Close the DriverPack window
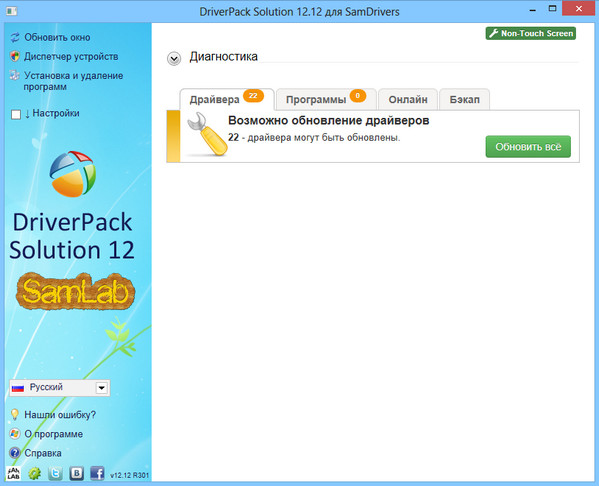This screenshot has width=599, height=486. 579,9
